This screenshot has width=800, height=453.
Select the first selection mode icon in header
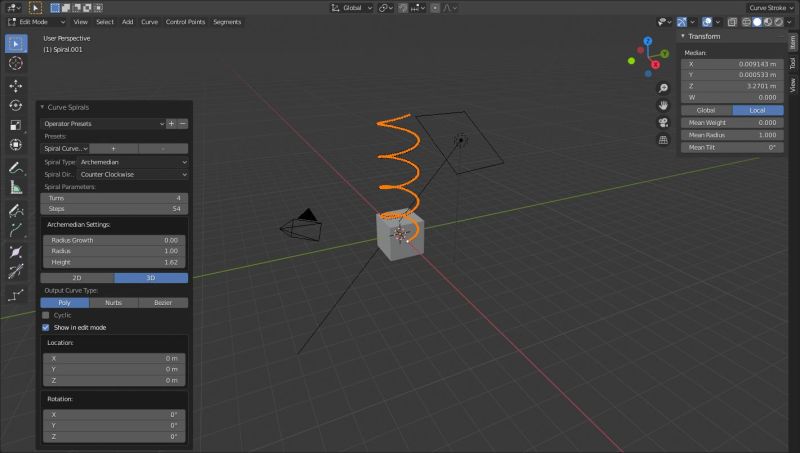pyautogui.click(x=55, y=8)
